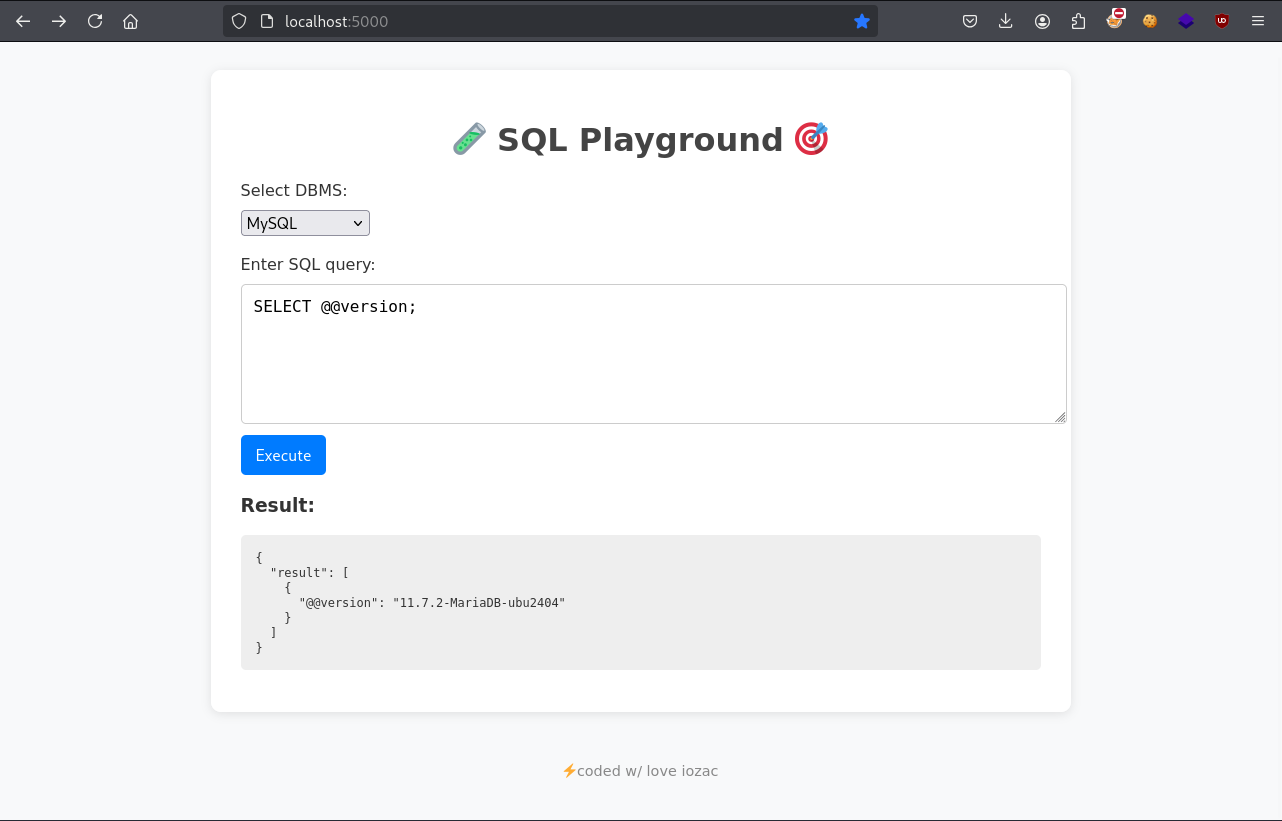The height and width of the screenshot is (821, 1282).
Task: View page info icon beside localhost
Action: pos(267,21)
